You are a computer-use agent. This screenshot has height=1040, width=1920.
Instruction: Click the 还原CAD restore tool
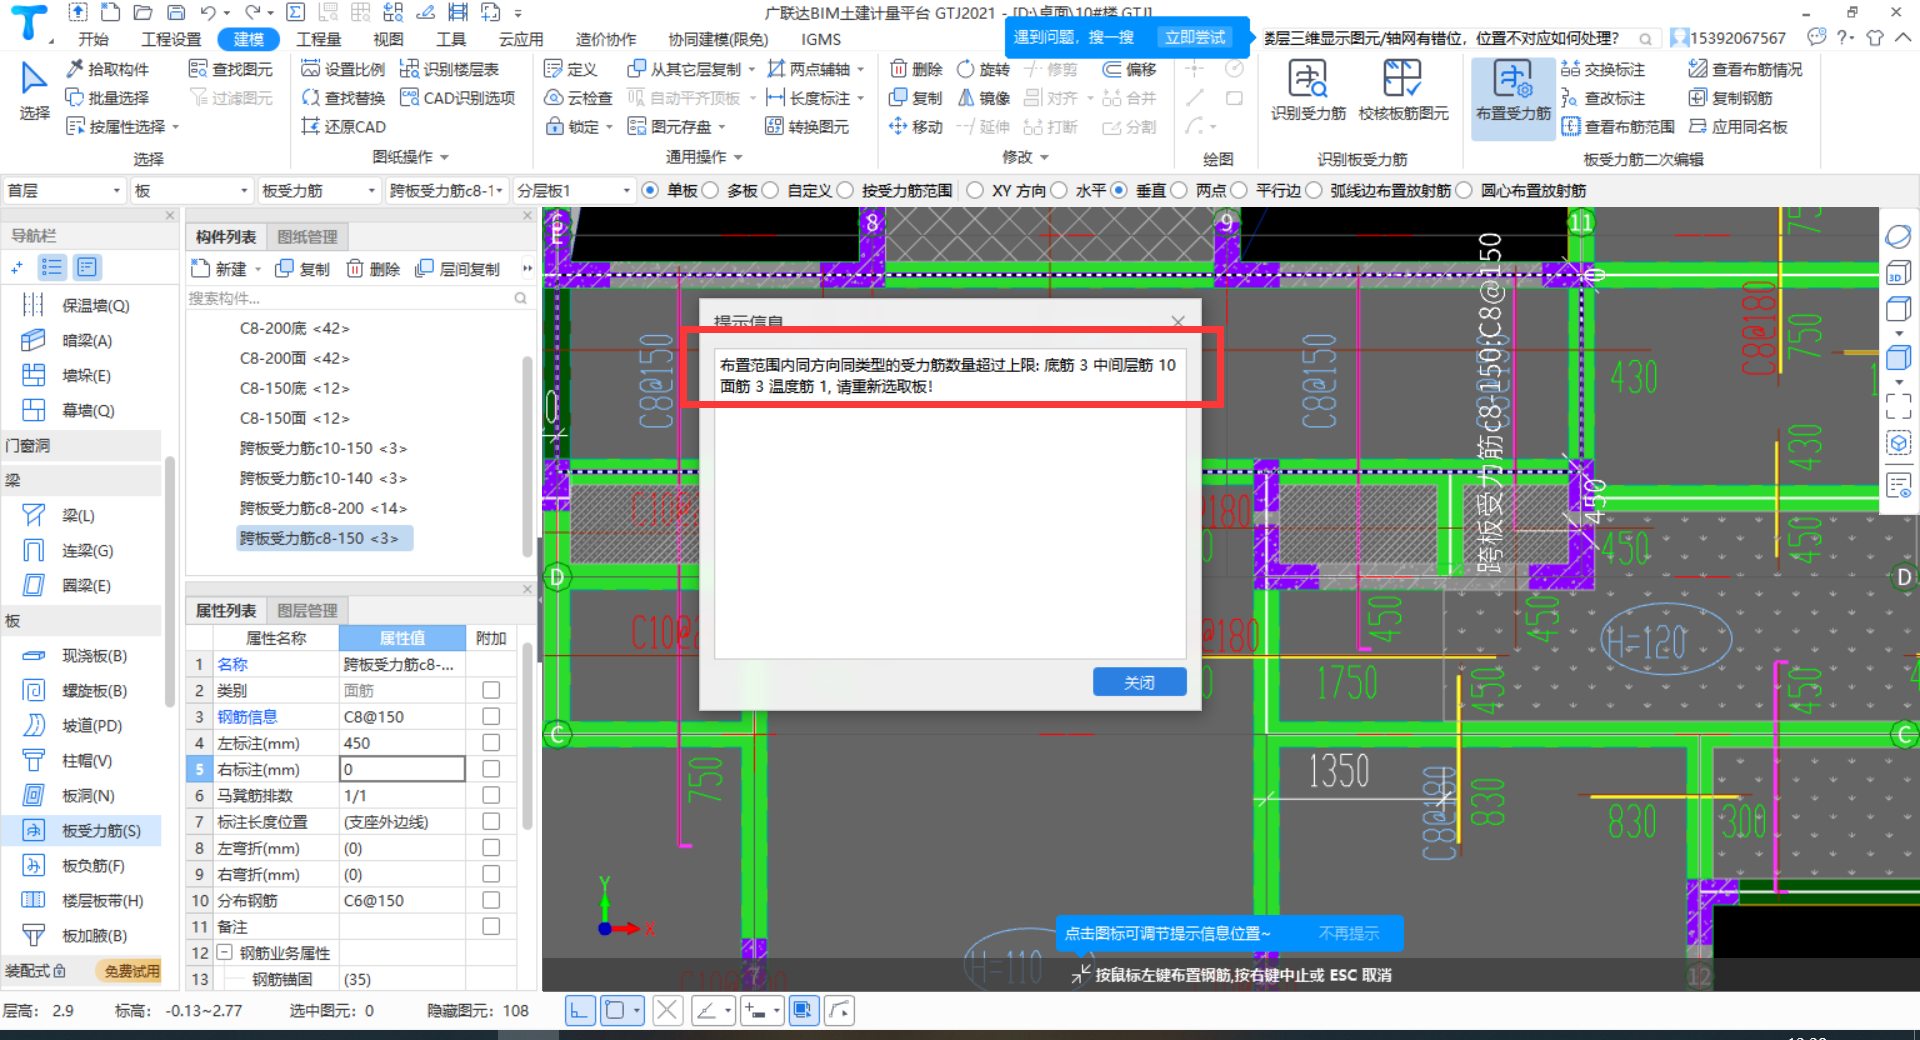(344, 127)
